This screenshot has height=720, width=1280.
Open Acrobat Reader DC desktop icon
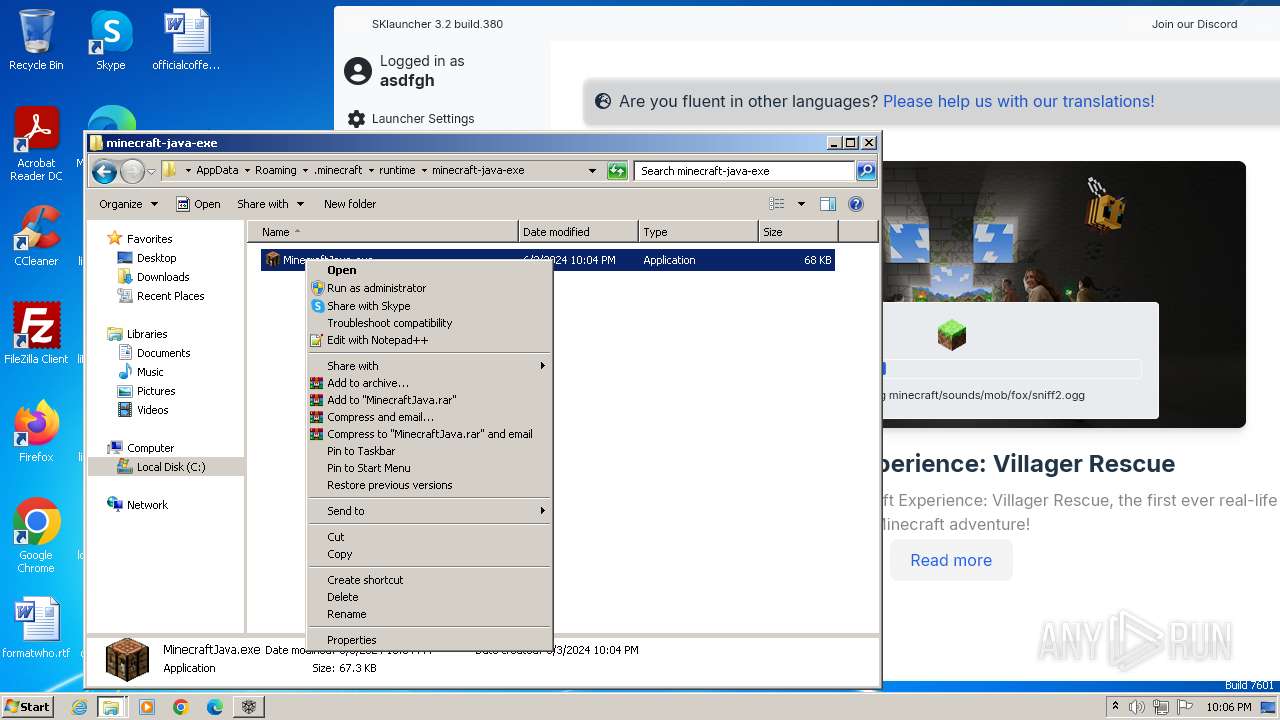[x=36, y=145]
